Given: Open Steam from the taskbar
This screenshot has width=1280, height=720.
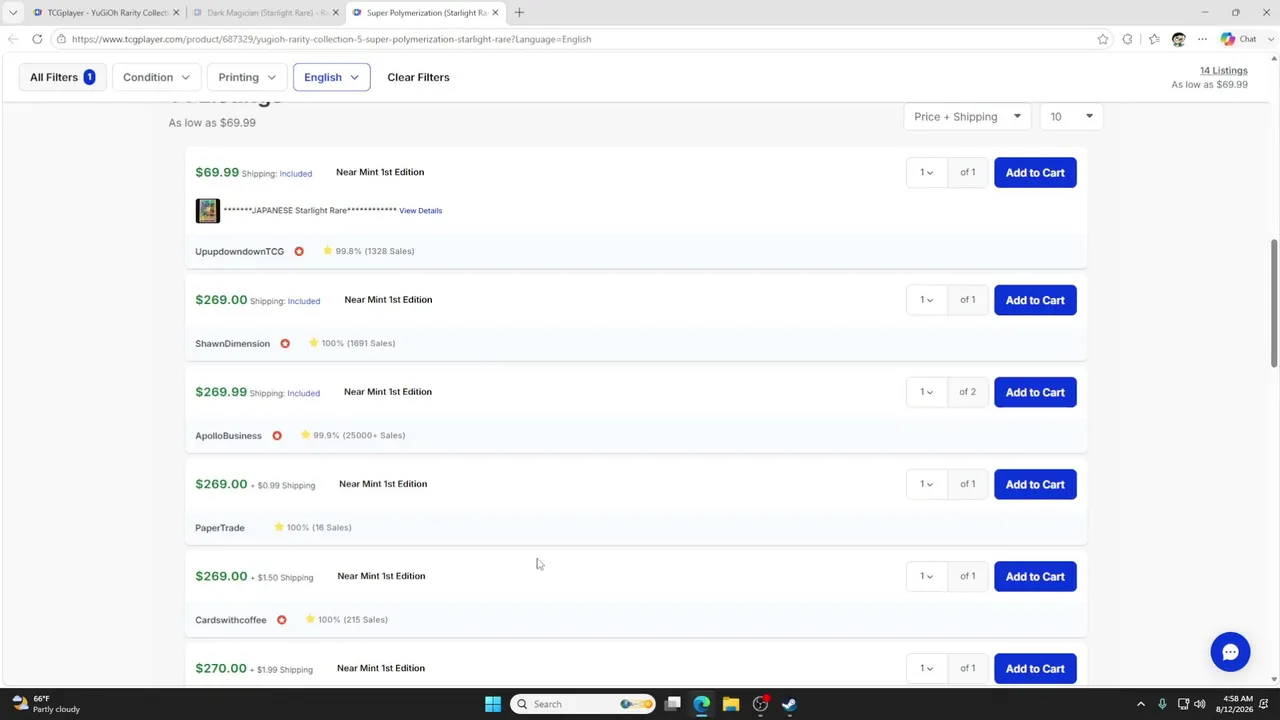Looking at the screenshot, I should [789, 704].
